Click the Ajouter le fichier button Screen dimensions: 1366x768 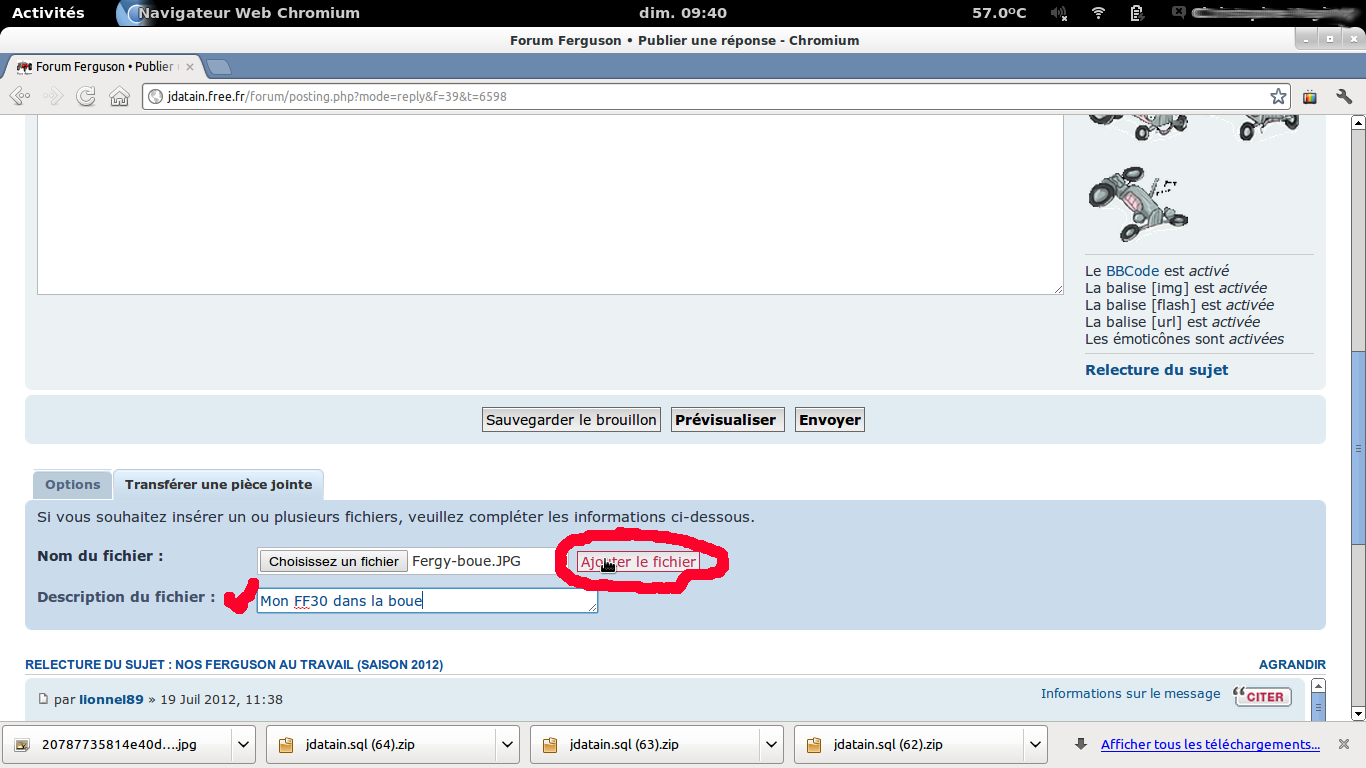638,562
